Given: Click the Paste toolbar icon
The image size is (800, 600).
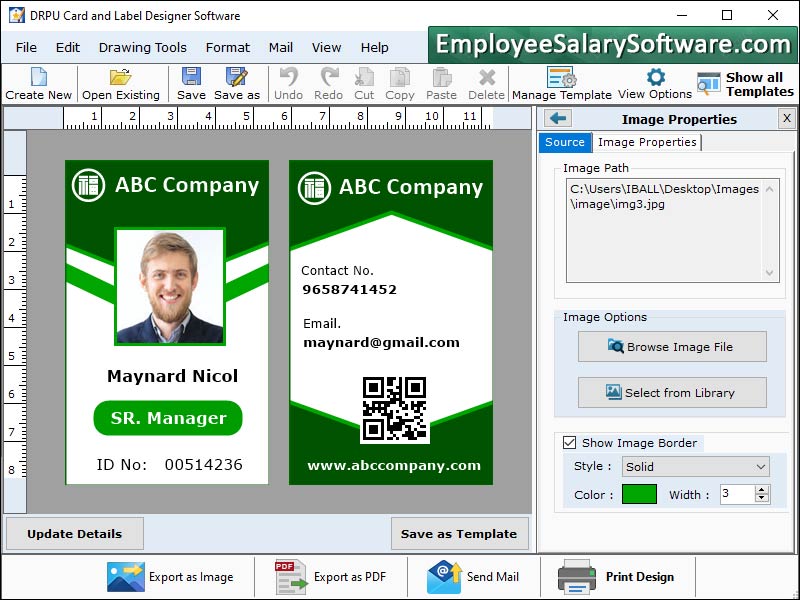Looking at the screenshot, I should (444, 83).
